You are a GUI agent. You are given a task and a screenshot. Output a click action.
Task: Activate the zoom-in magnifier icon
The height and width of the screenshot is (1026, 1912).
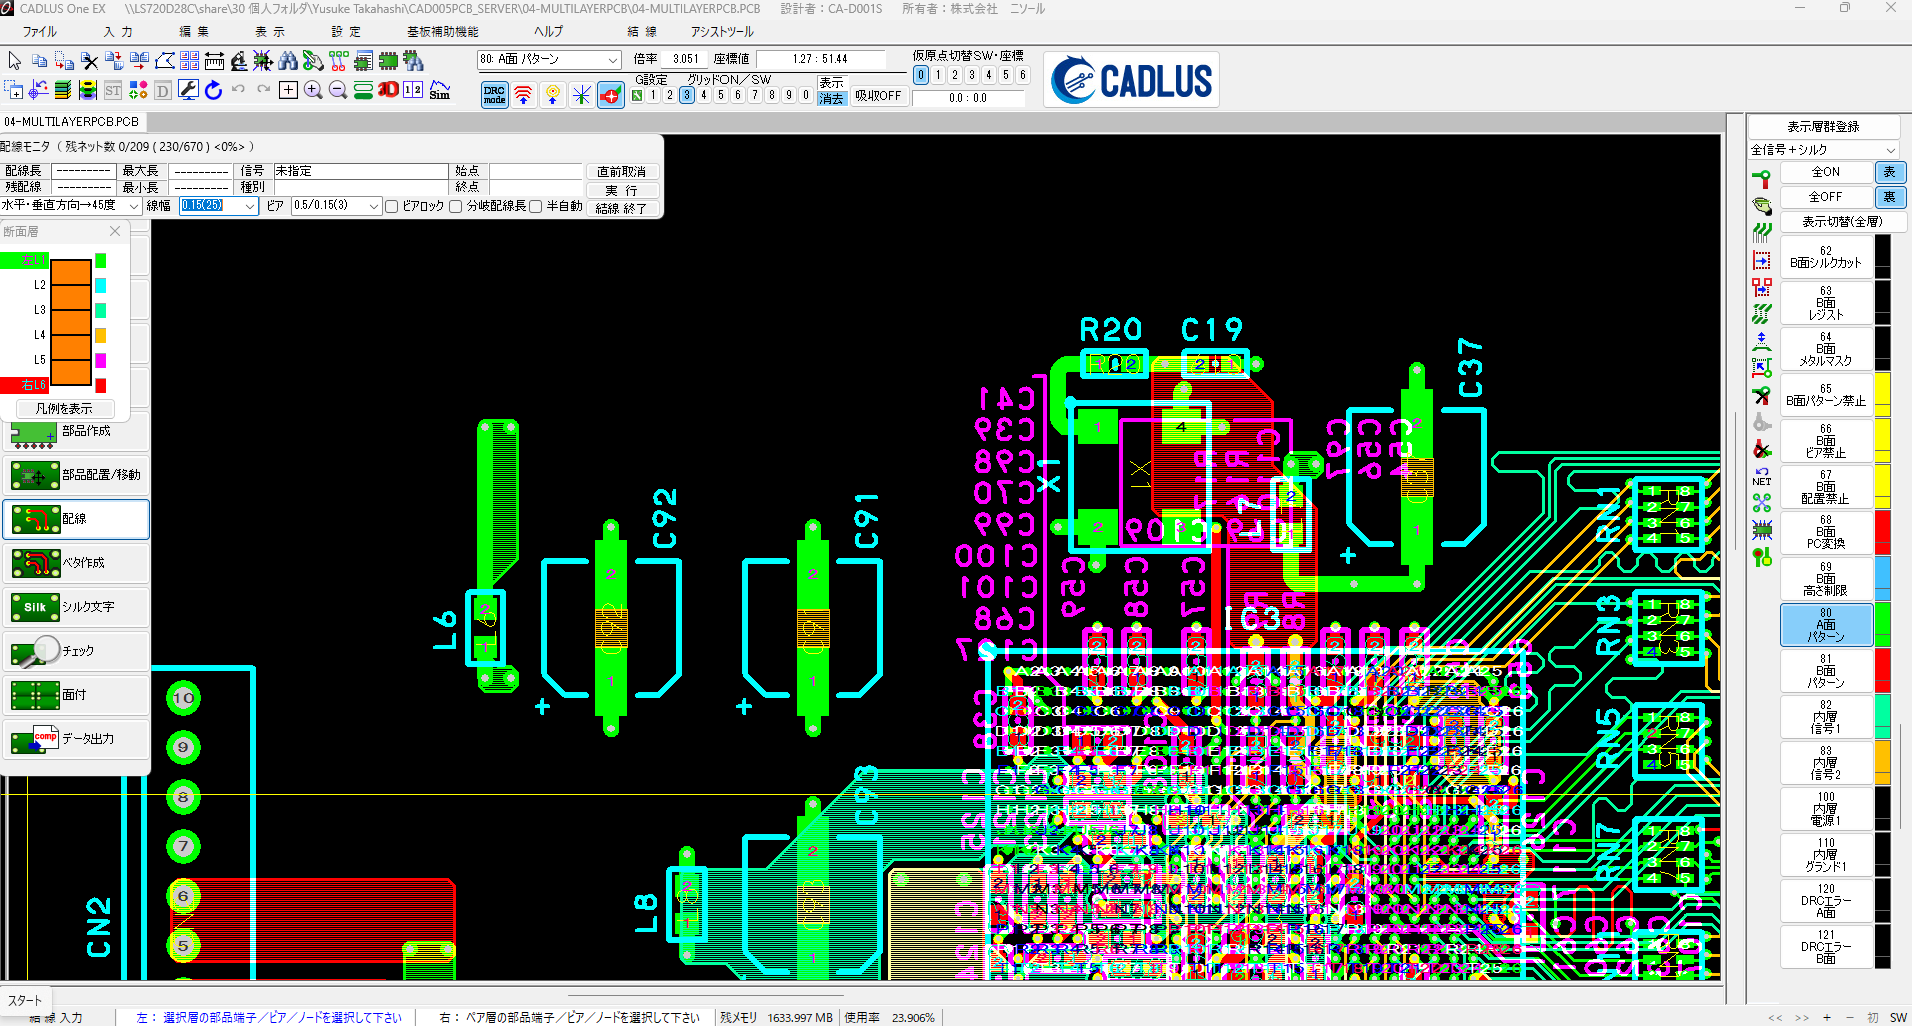tap(313, 89)
